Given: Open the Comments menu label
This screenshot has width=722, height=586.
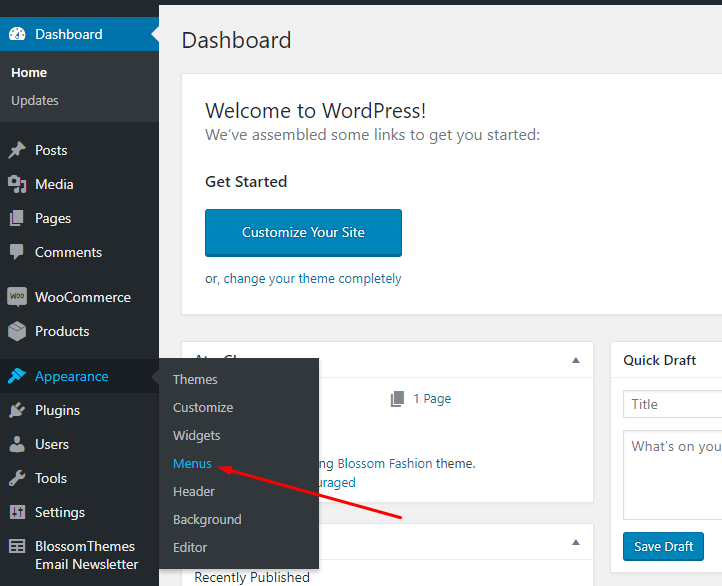Looking at the screenshot, I should [x=69, y=252].
